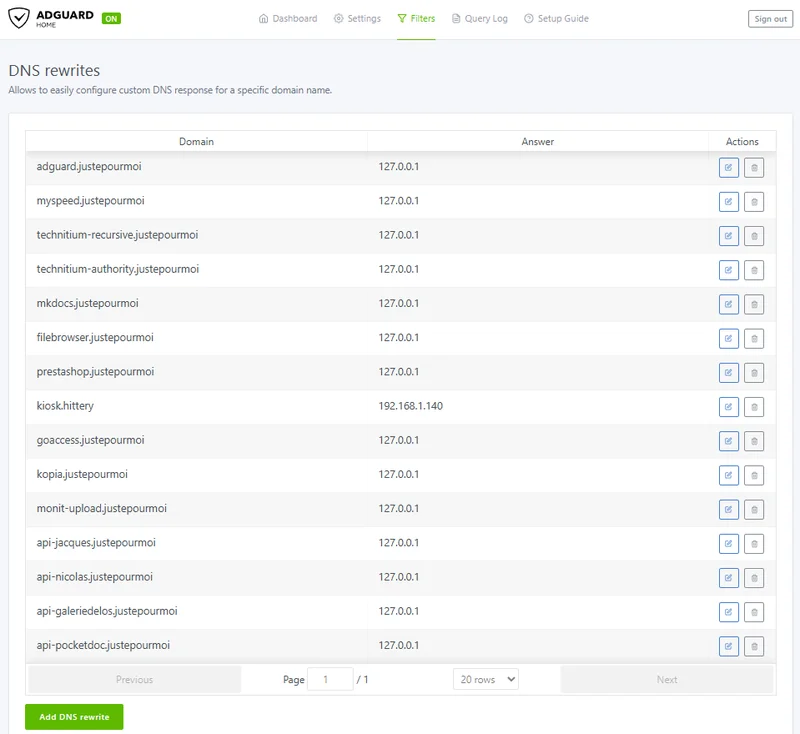
Task: Focus the page number input field
Action: (x=330, y=679)
